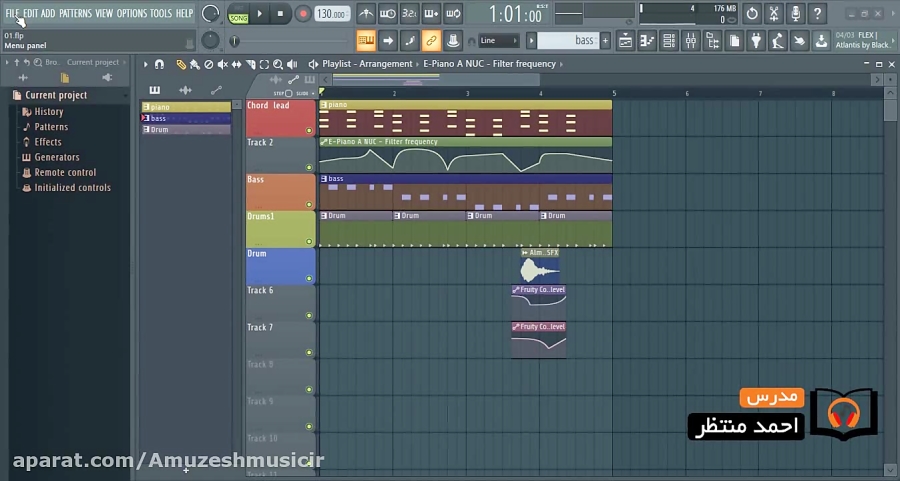The height and width of the screenshot is (481, 900).
Task: Open the Line snap dropdown
Action: pyautogui.click(x=499, y=41)
